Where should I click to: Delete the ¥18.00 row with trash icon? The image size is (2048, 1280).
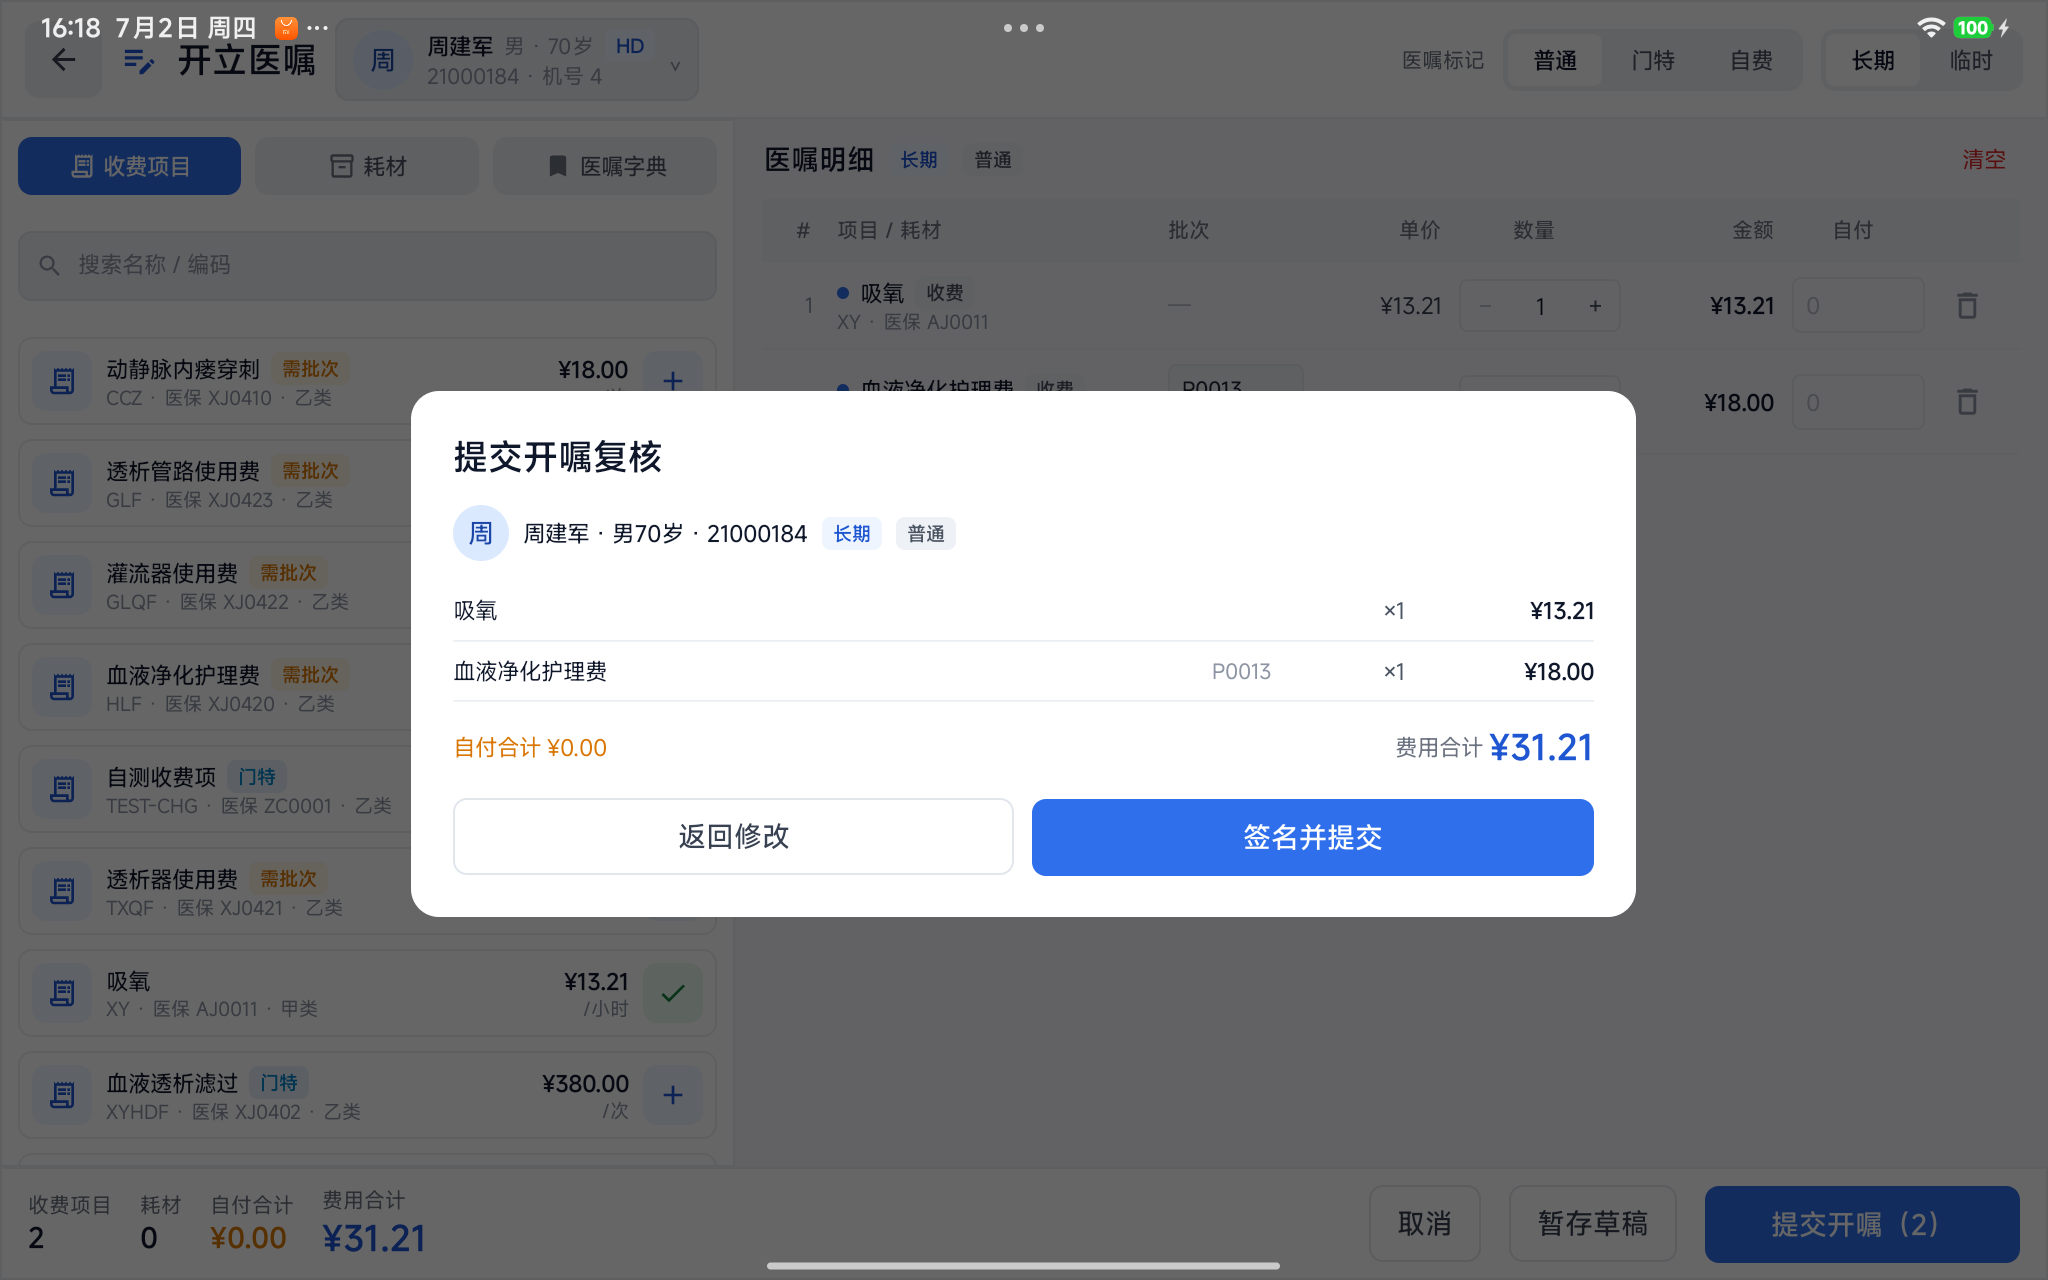pos(1967,402)
